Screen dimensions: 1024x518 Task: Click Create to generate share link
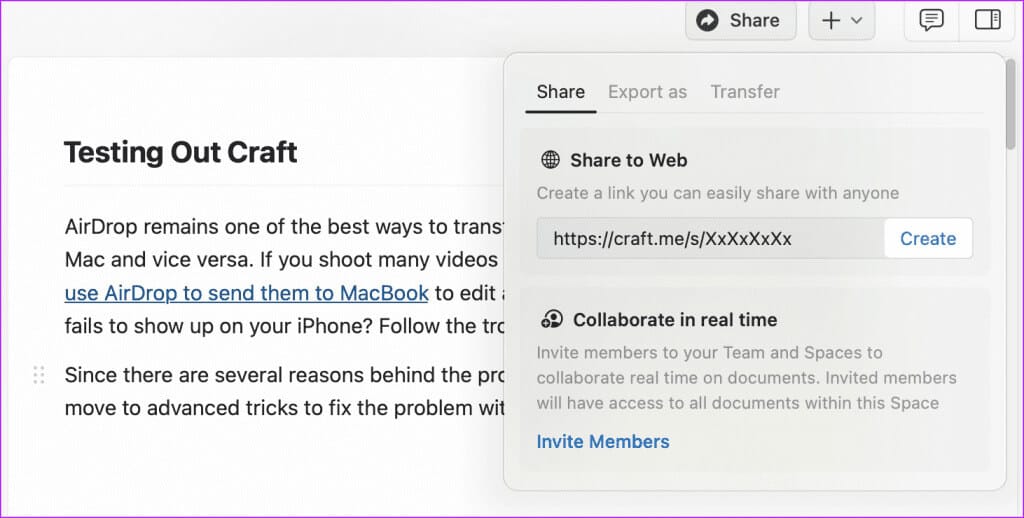tap(927, 238)
